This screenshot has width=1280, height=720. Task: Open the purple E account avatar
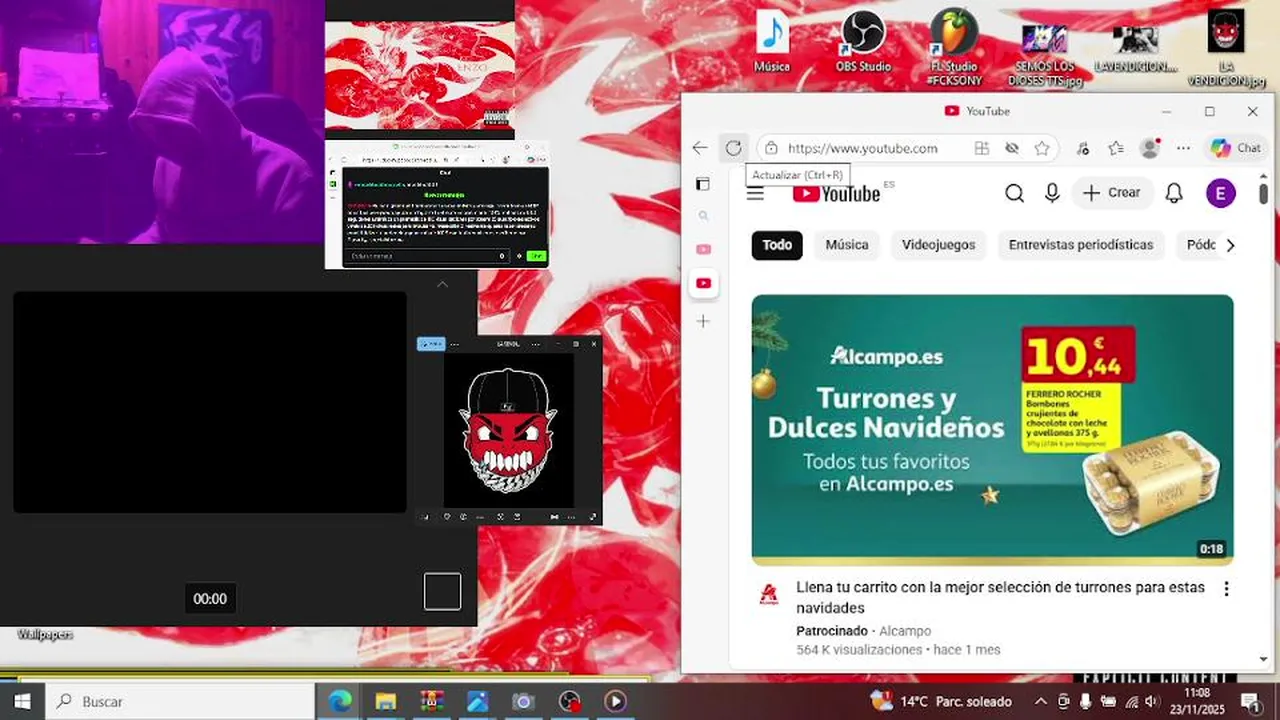(1220, 193)
